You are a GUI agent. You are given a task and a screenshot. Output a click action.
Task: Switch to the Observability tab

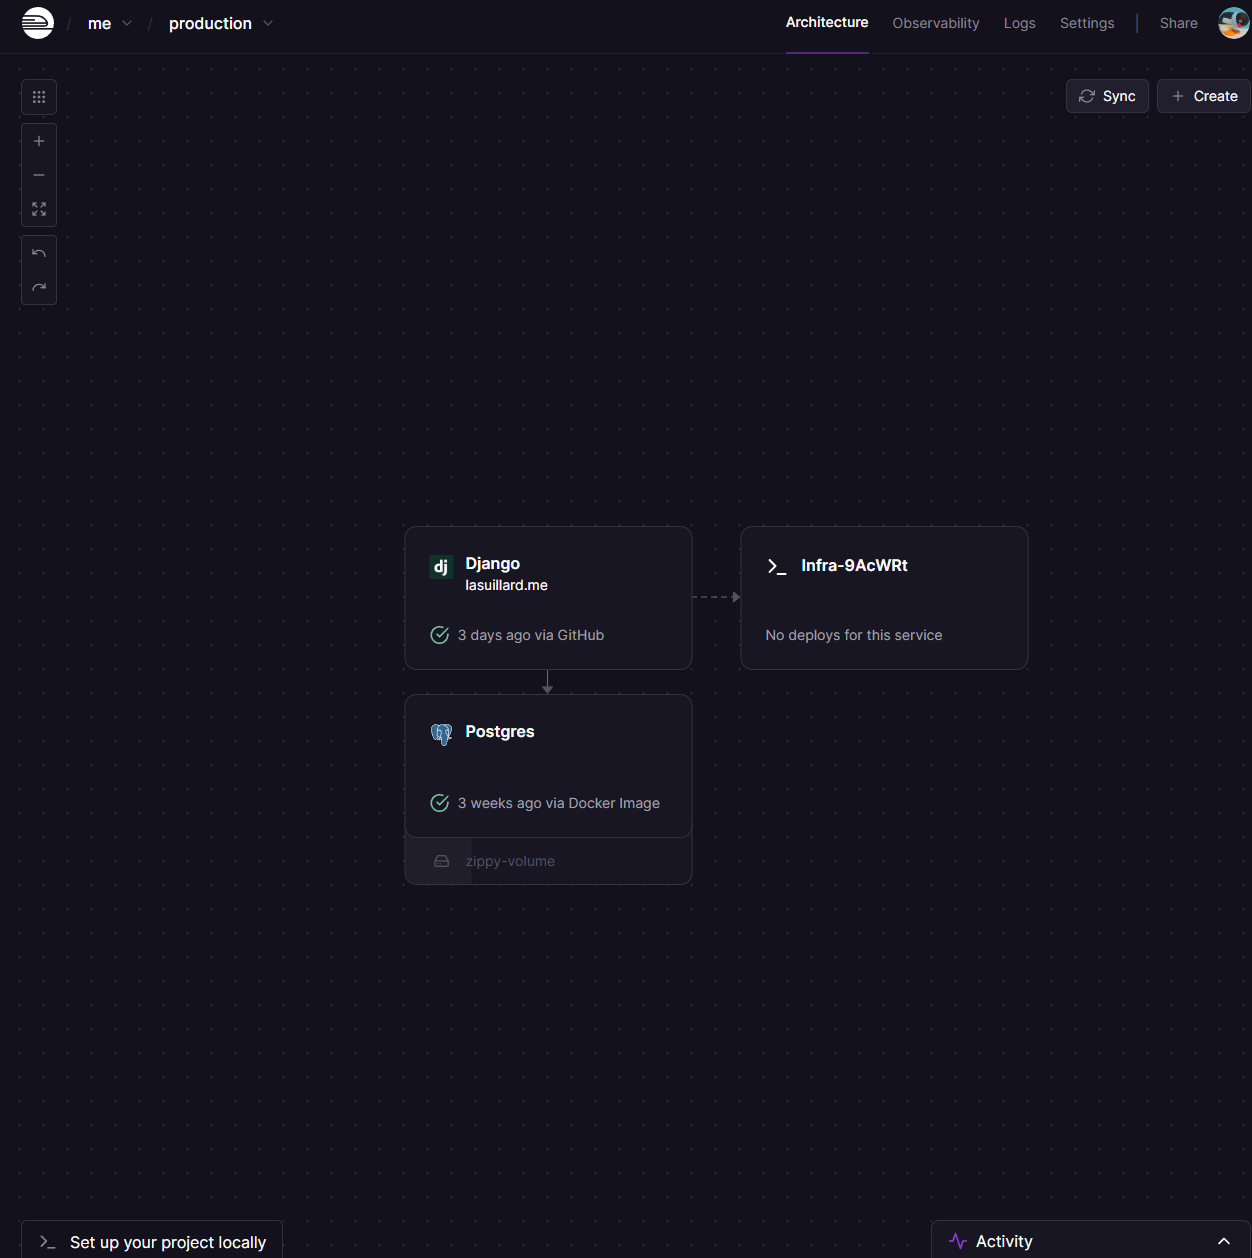(935, 23)
